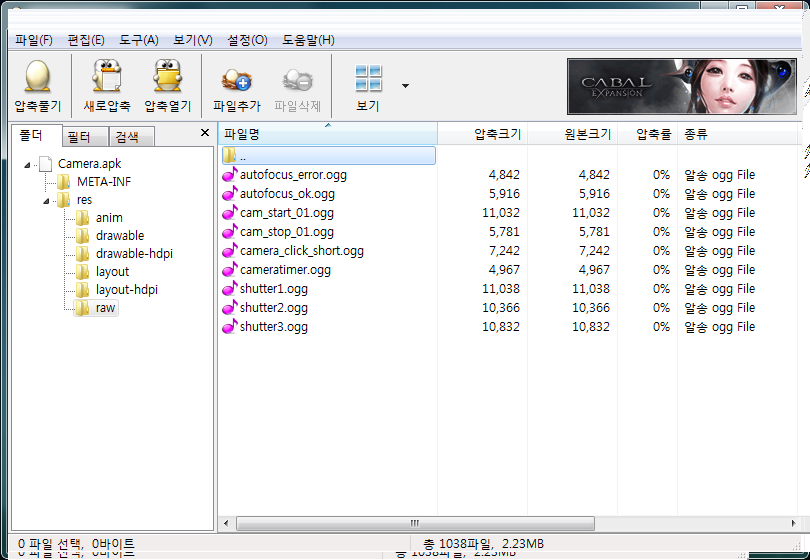
Task: Click the 압축열기 (open archive) icon
Action: point(167,78)
